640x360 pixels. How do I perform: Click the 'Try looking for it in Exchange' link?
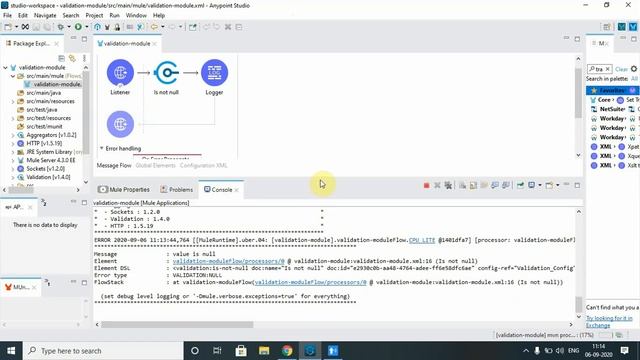tap(609, 322)
